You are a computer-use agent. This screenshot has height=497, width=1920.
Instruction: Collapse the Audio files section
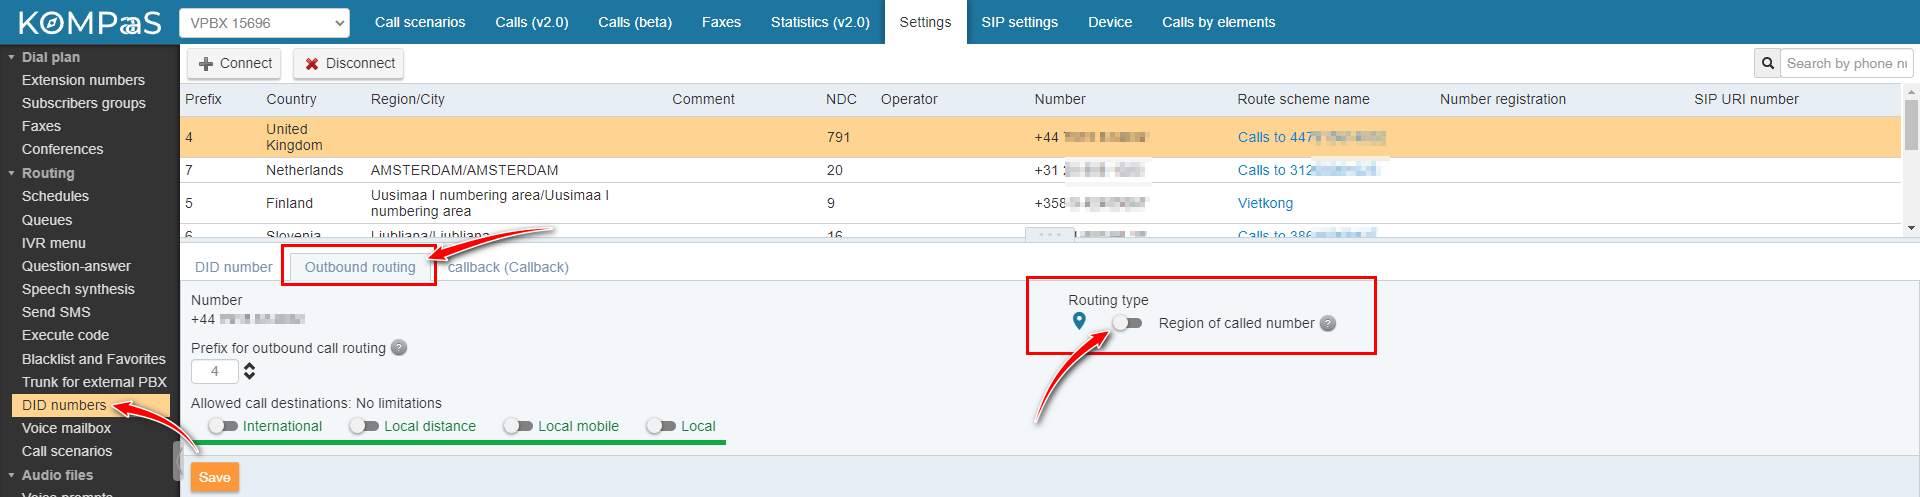pyautogui.click(x=11, y=475)
